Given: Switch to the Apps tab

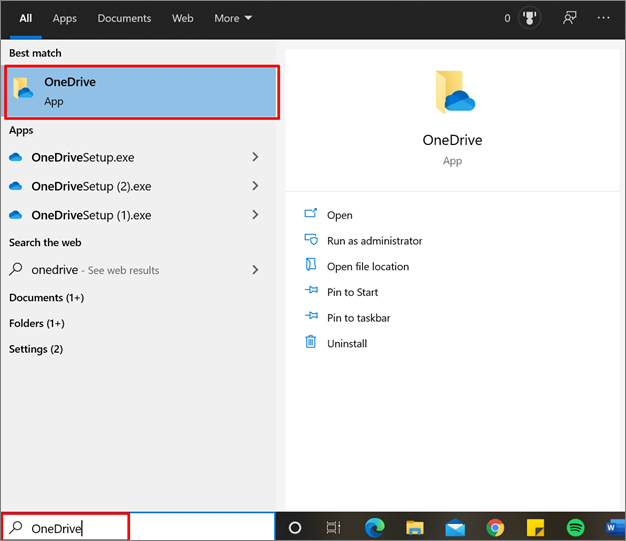Looking at the screenshot, I should click(65, 18).
